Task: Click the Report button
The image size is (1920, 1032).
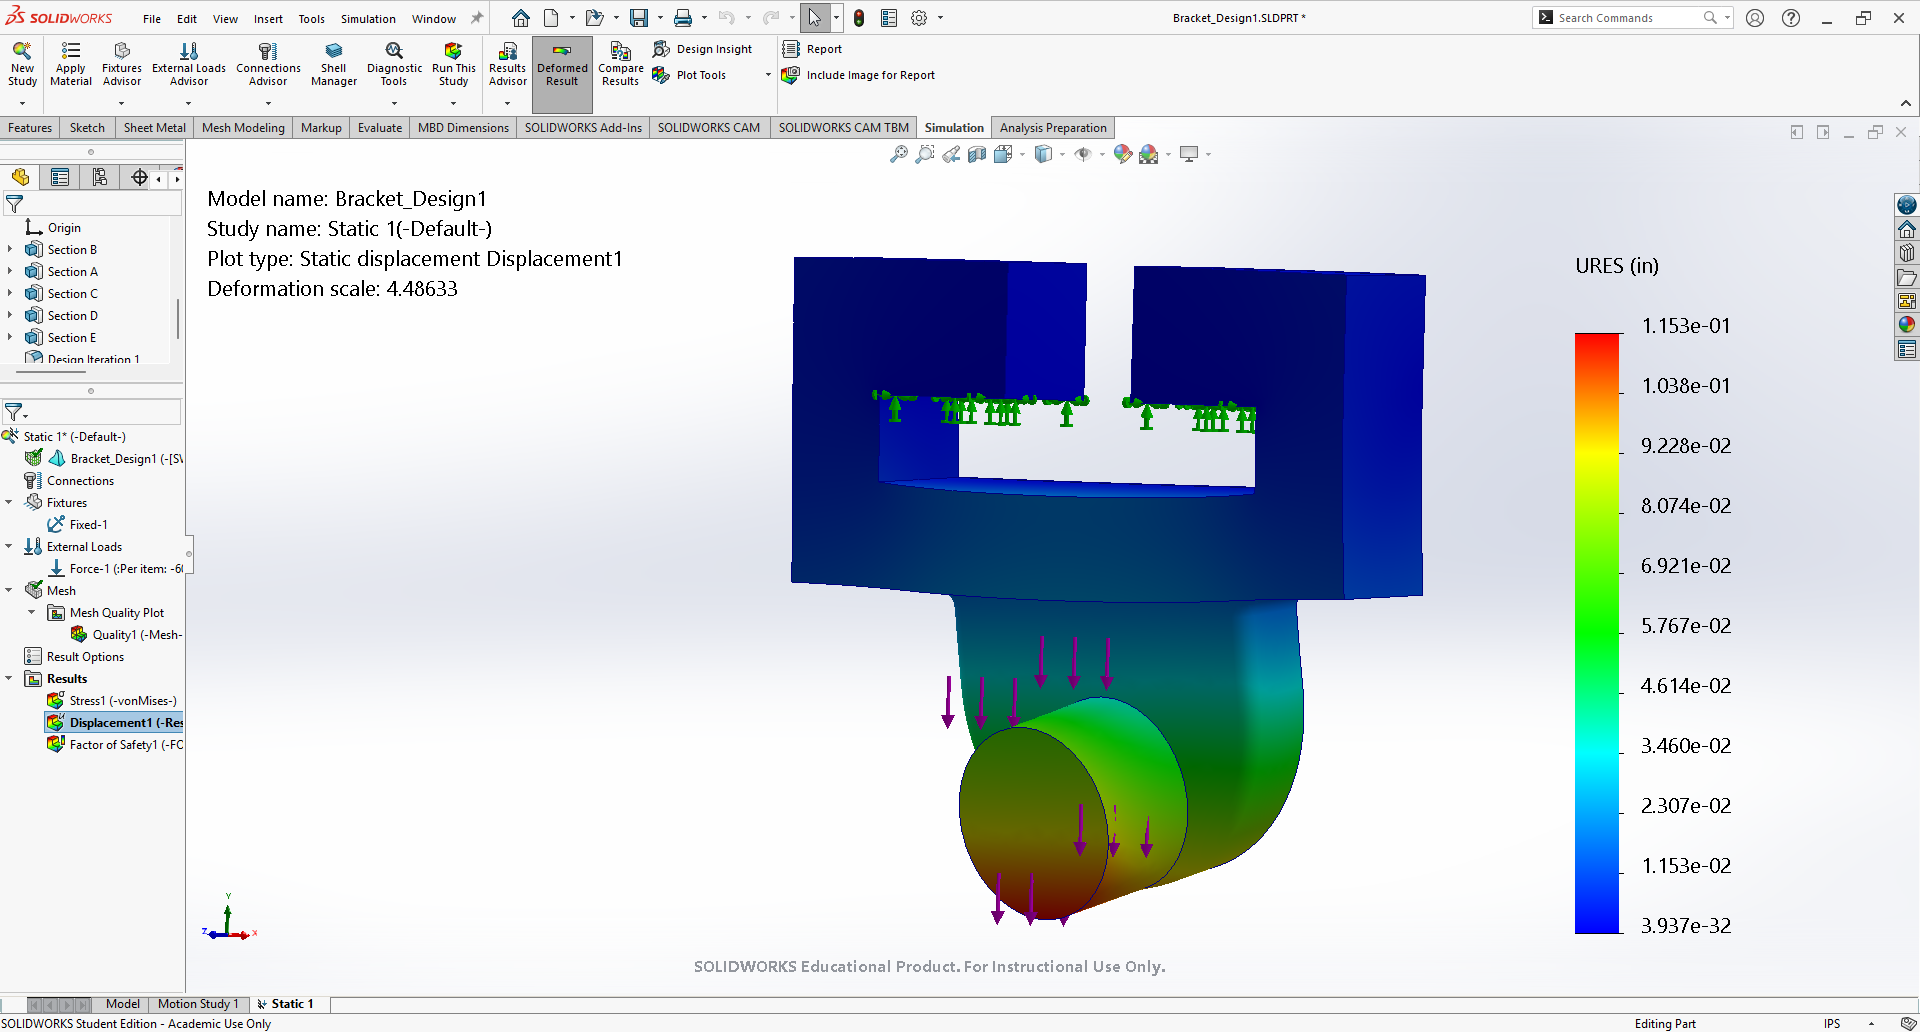Action: coord(812,49)
